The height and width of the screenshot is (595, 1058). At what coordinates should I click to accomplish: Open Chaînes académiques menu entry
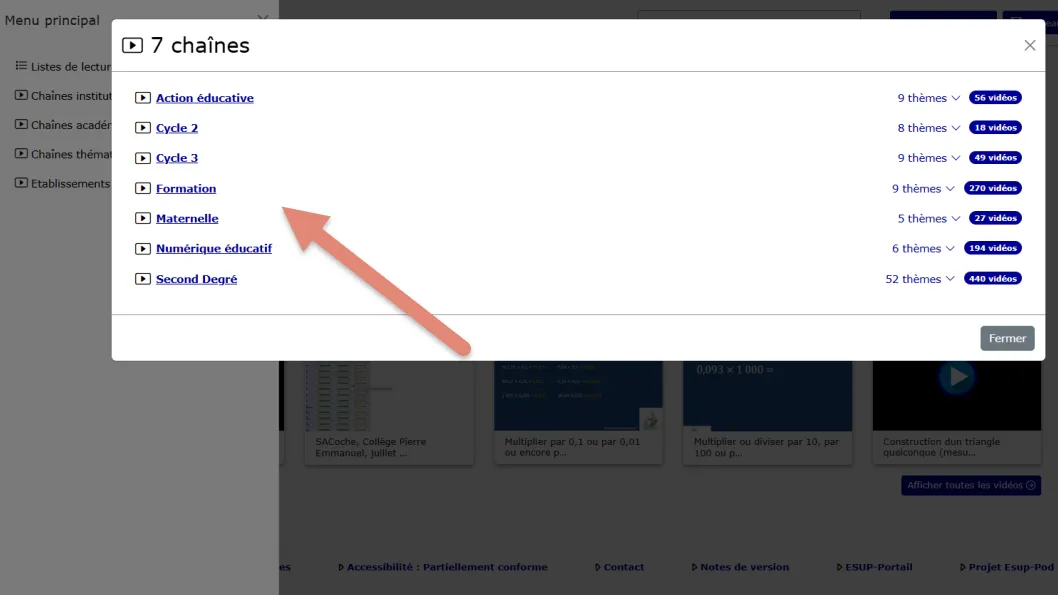pyautogui.click(x=63, y=125)
